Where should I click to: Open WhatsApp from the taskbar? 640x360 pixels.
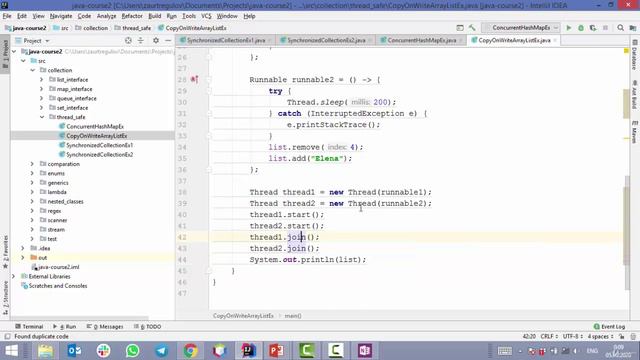click(133, 351)
